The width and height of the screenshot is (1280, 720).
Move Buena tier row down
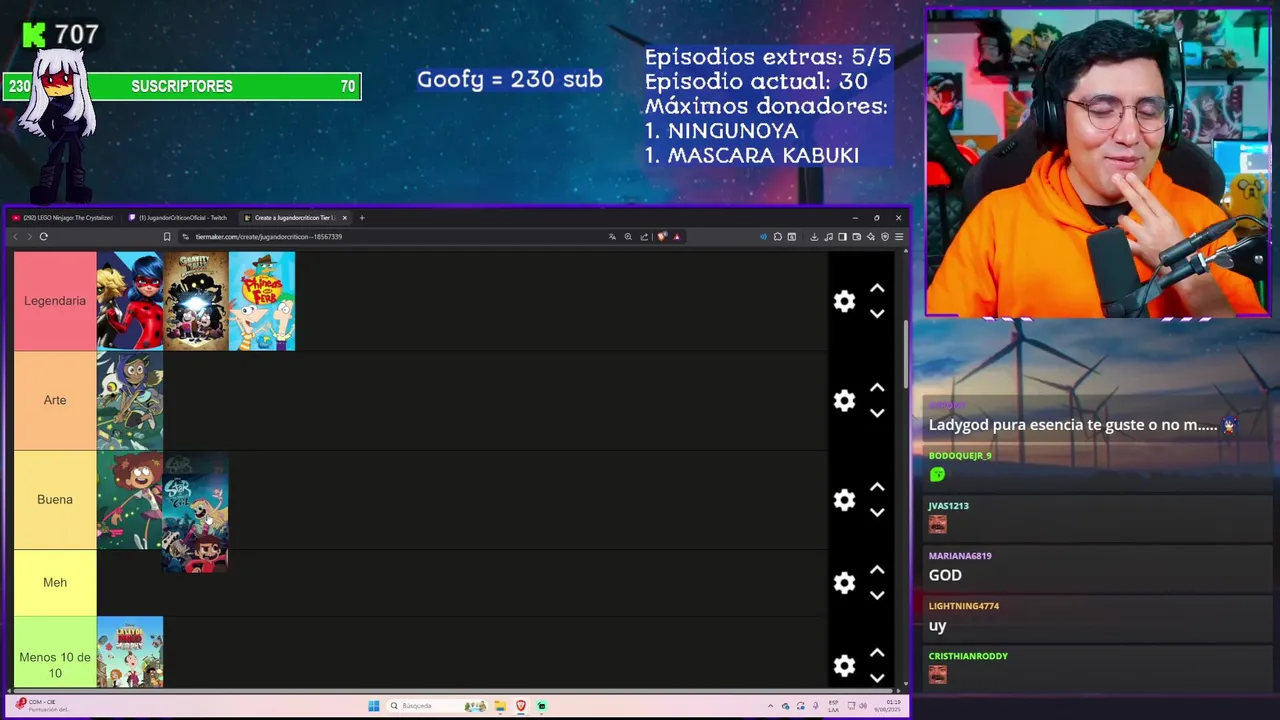tap(877, 511)
